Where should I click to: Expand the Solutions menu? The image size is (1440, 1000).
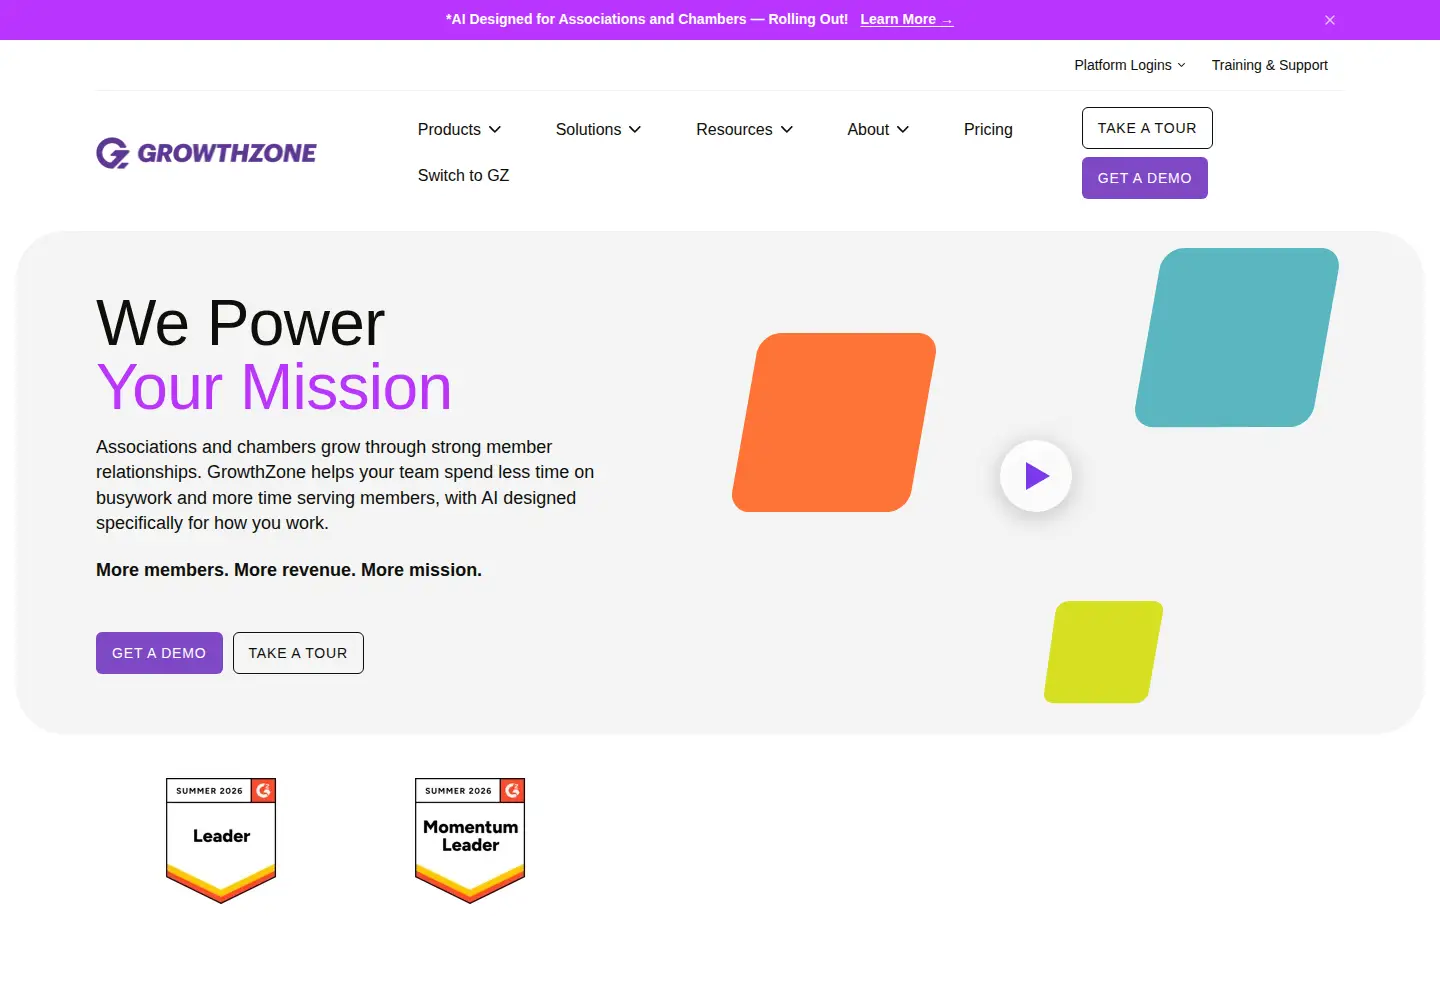pos(598,129)
